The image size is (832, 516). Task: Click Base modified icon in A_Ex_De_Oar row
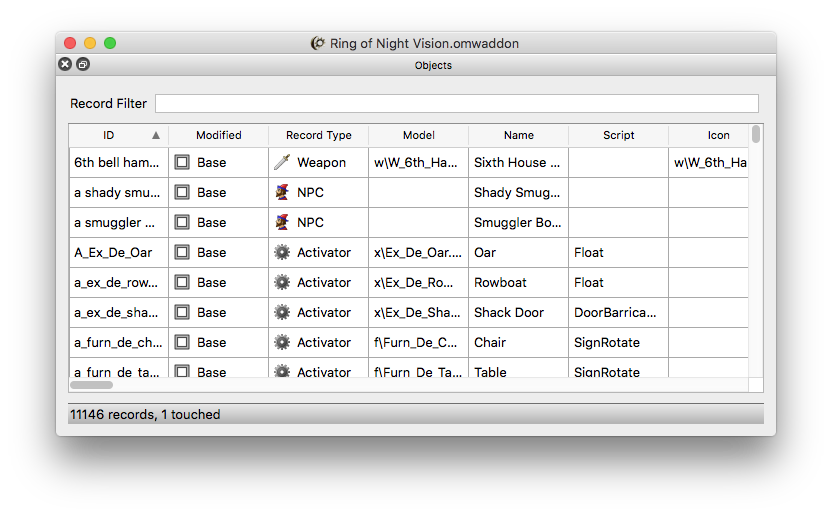click(x=182, y=252)
